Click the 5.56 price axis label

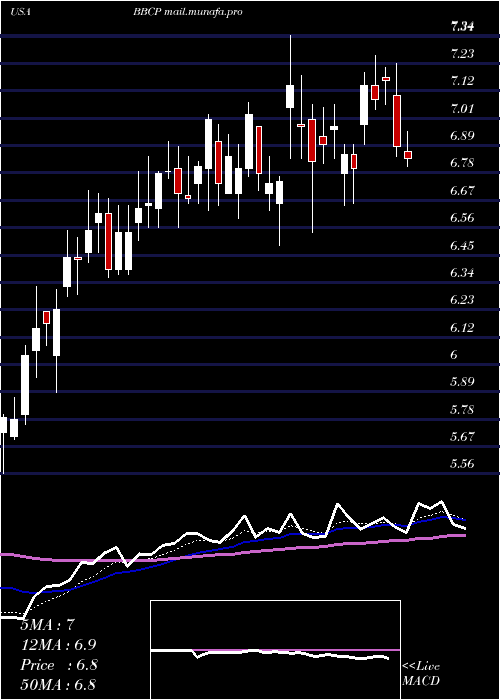pyautogui.click(x=462, y=464)
